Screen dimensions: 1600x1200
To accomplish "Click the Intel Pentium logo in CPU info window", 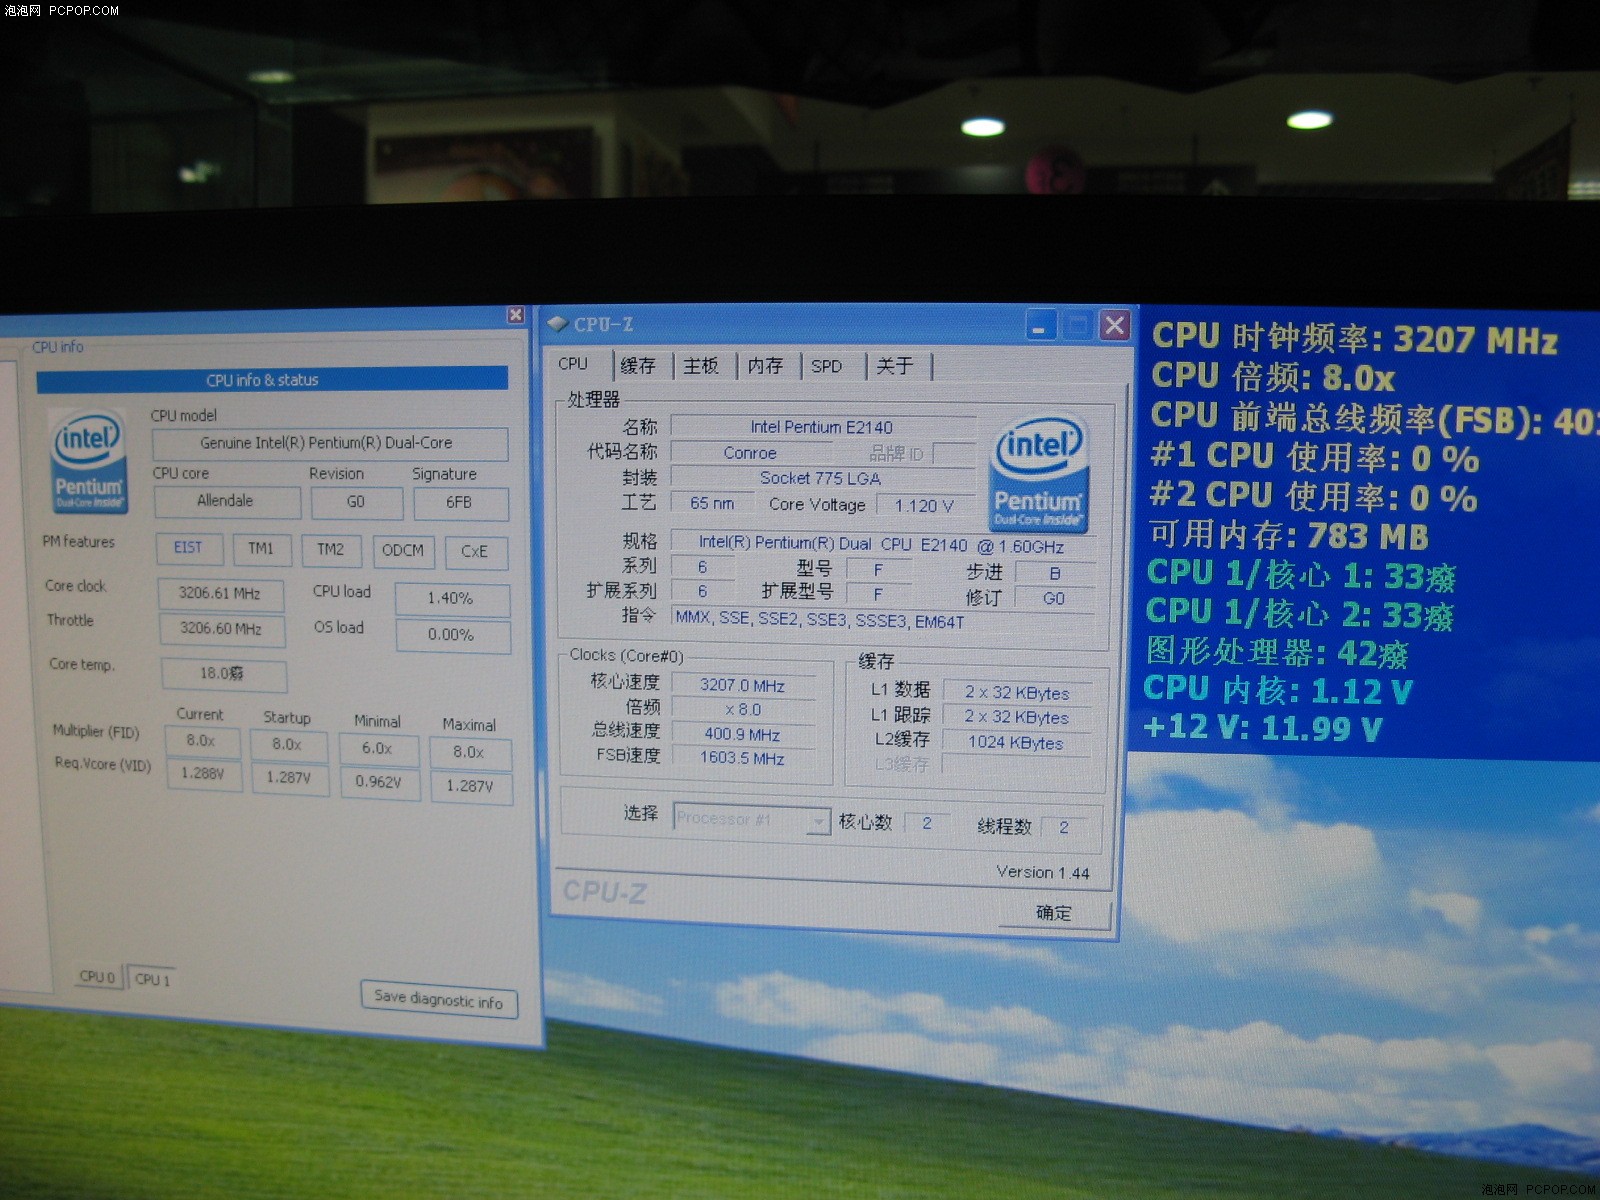I will 89,462.
